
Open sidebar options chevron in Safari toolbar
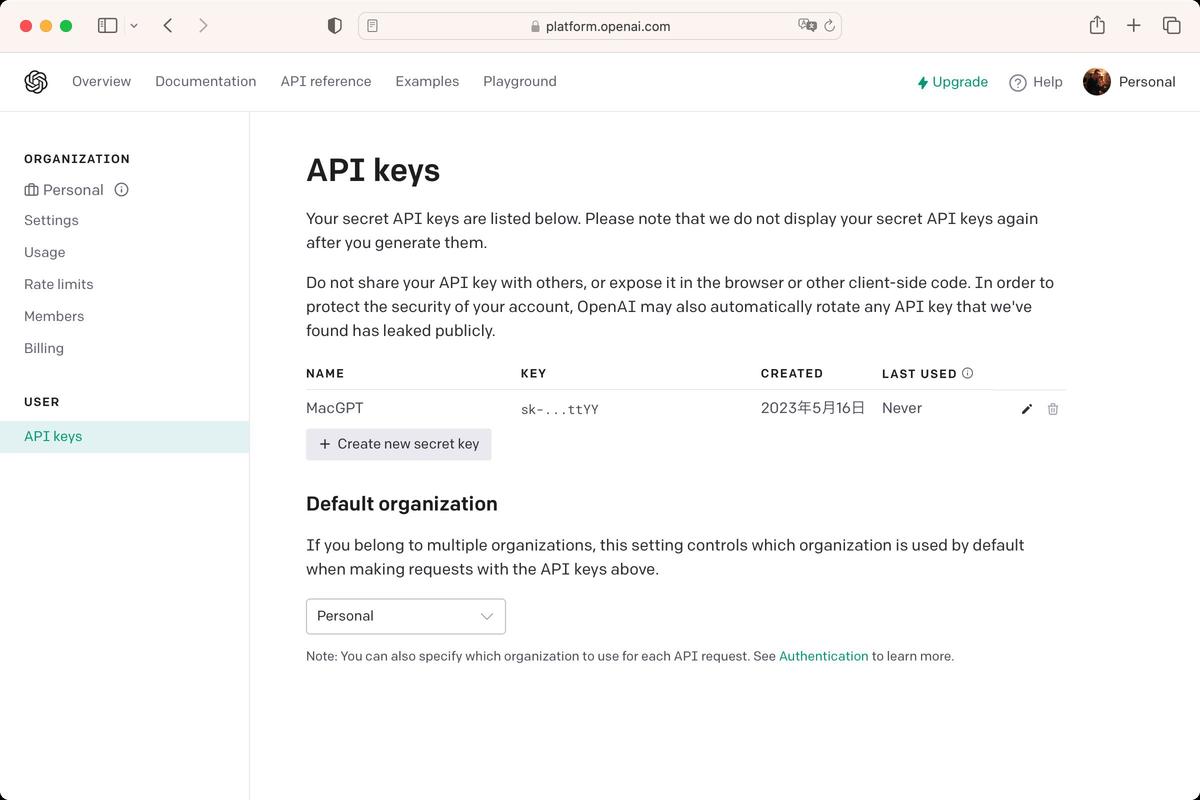(134, 26)
